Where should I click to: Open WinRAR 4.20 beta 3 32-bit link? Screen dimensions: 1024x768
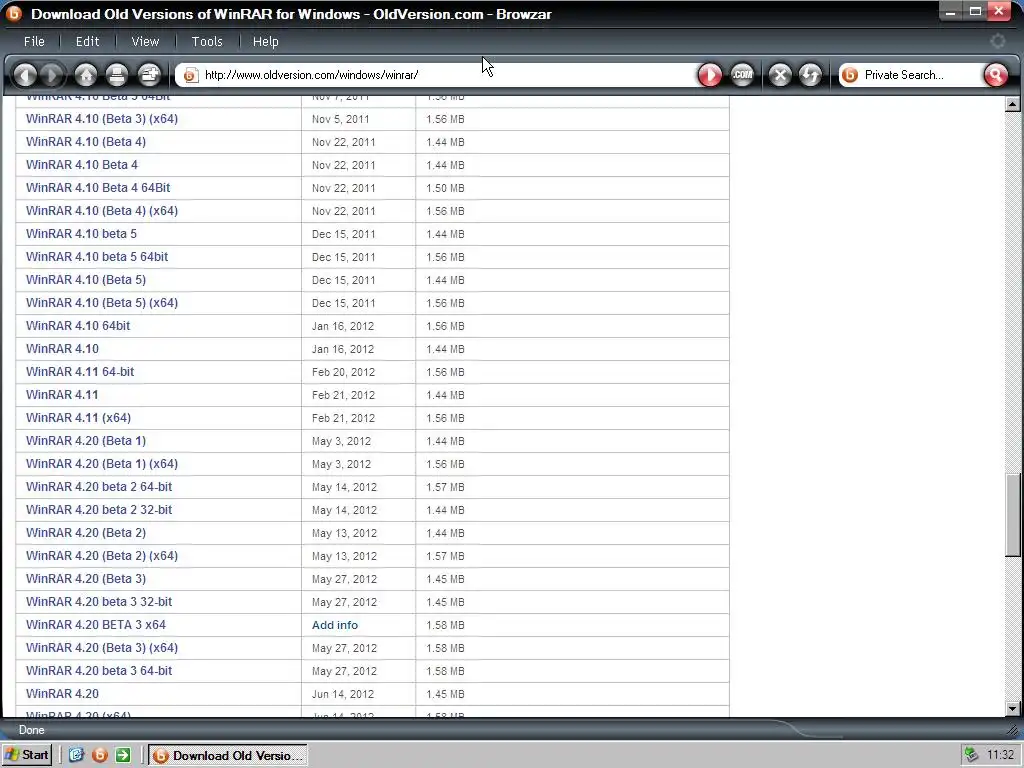99,601
